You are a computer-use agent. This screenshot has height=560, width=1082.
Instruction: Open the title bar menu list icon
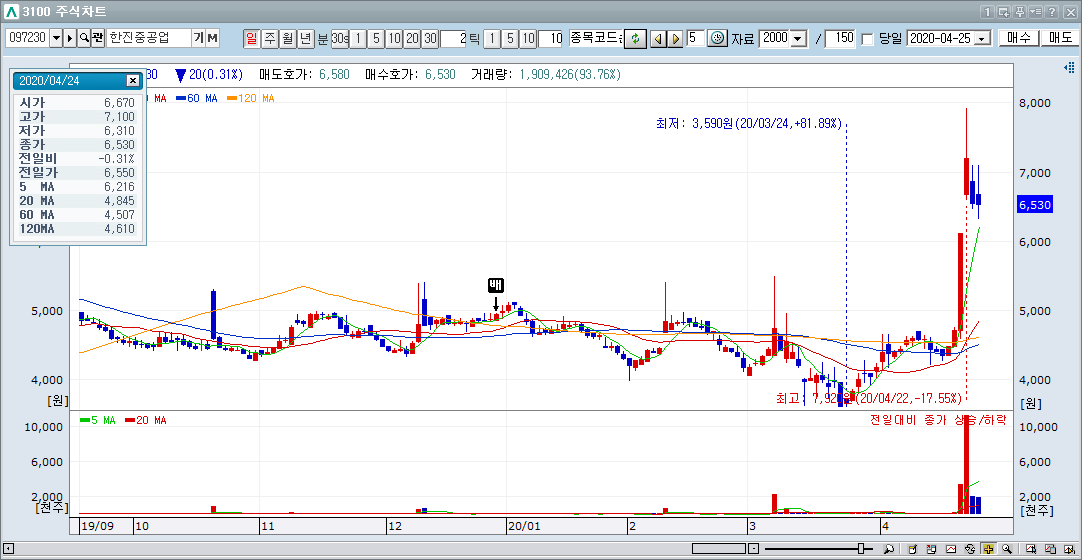click(1035, 12)
